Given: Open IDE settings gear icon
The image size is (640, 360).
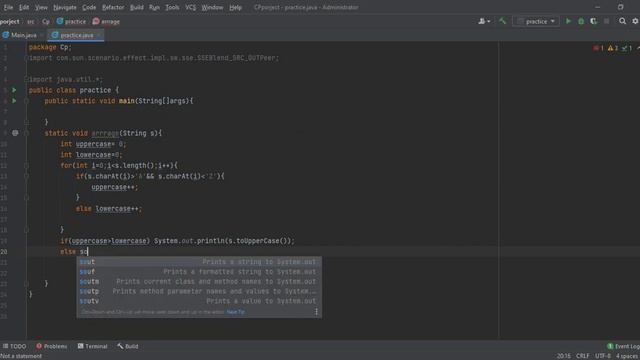Looking at the screenshot, I should [x=636, y=21].
